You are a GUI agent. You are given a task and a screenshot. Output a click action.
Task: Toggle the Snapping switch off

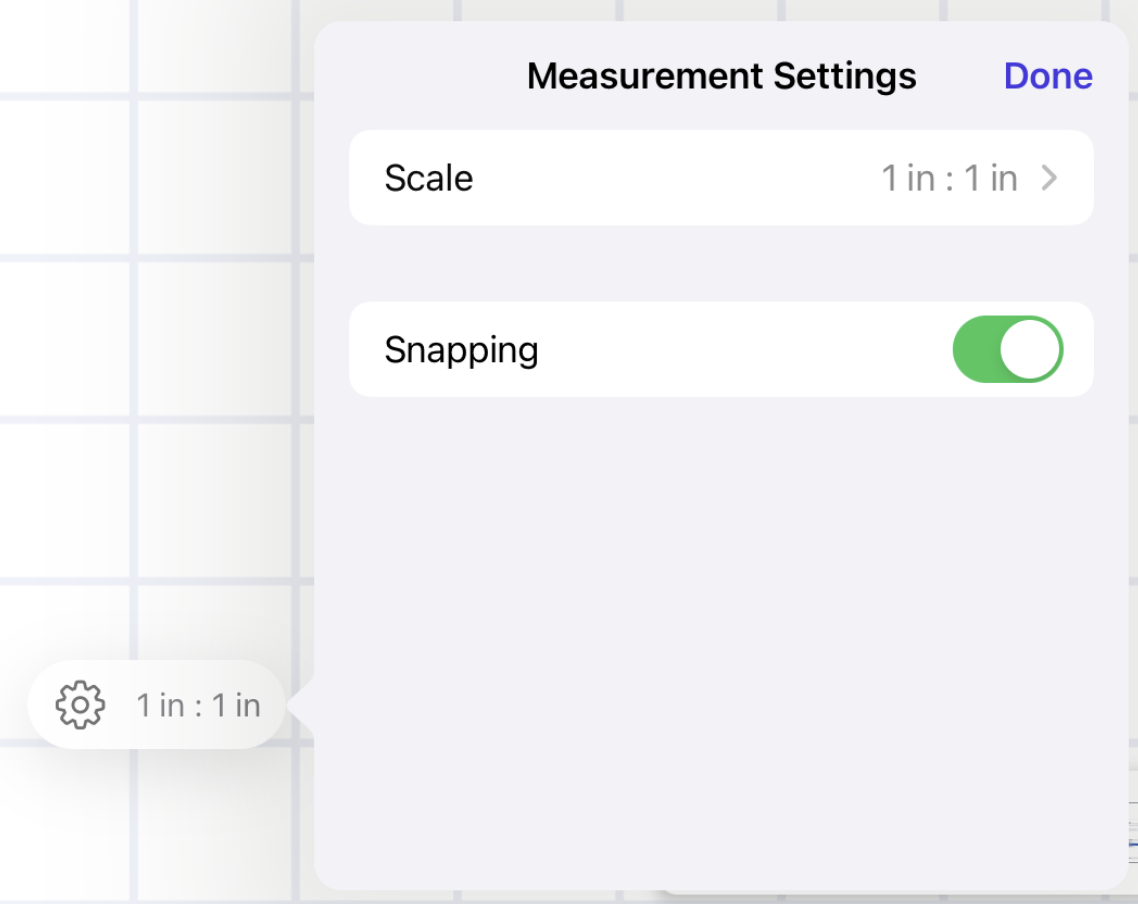pyautogui.click(x=1007, y=349)
